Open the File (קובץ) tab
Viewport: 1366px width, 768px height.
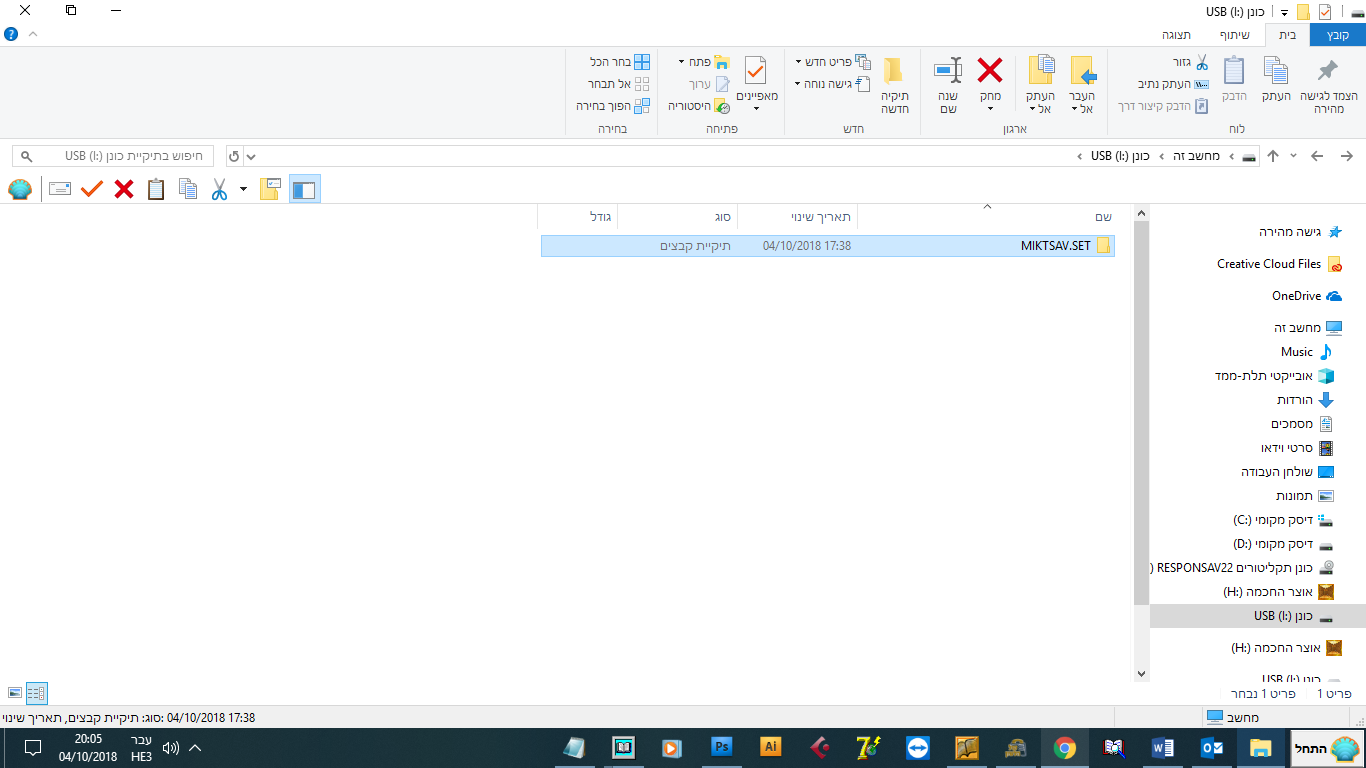1338,35
